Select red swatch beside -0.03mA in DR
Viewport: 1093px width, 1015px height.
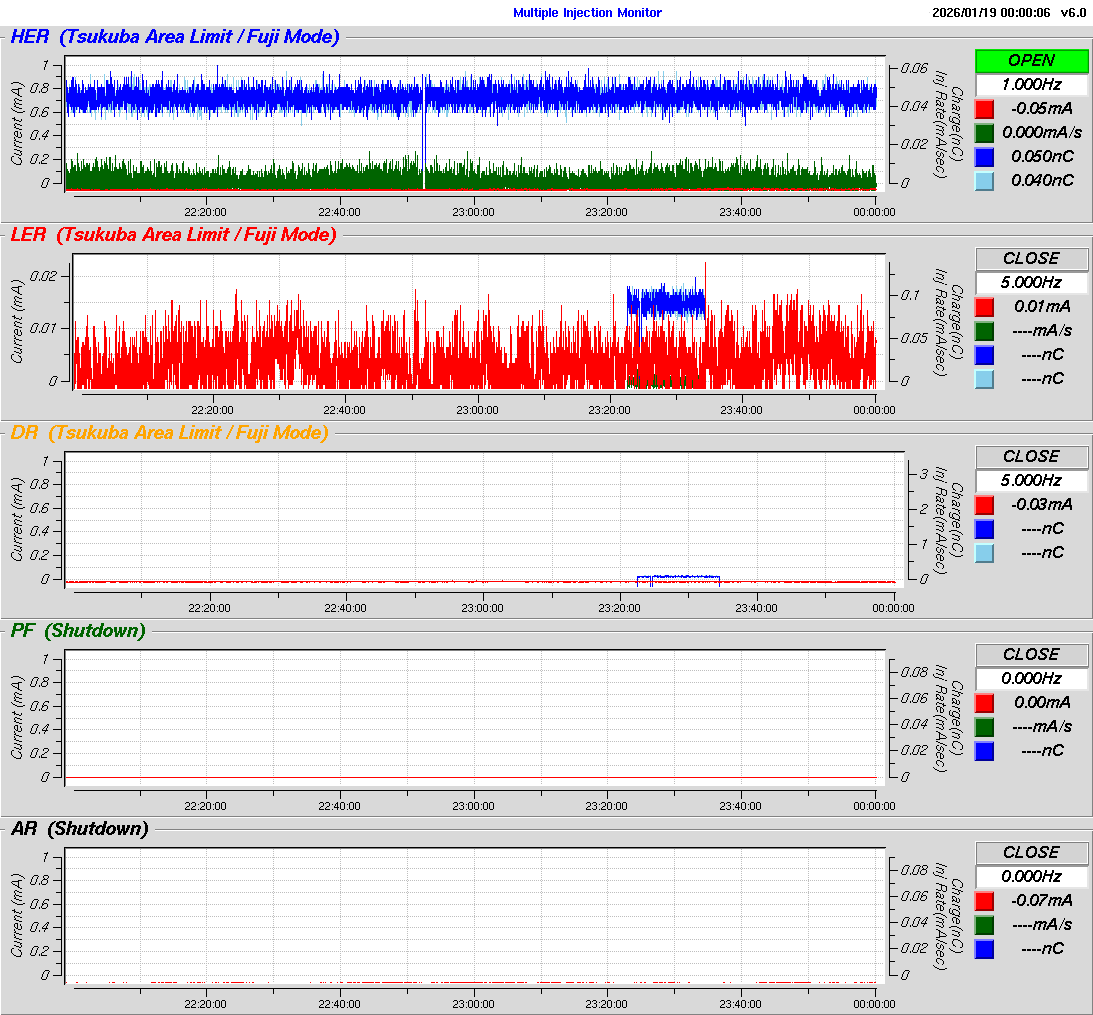pyautogui.click(x=984, y=505)
